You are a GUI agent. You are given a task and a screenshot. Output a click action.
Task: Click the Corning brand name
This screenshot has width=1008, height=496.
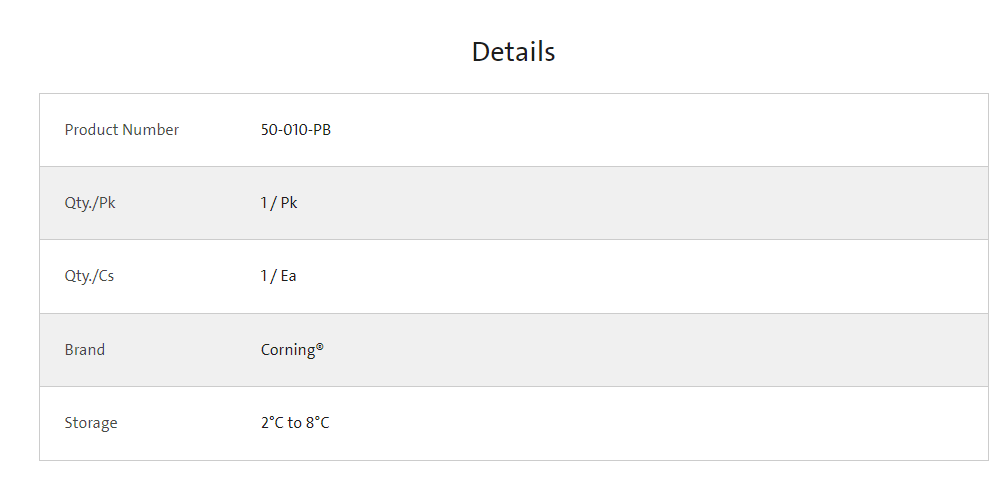(288, 350)
